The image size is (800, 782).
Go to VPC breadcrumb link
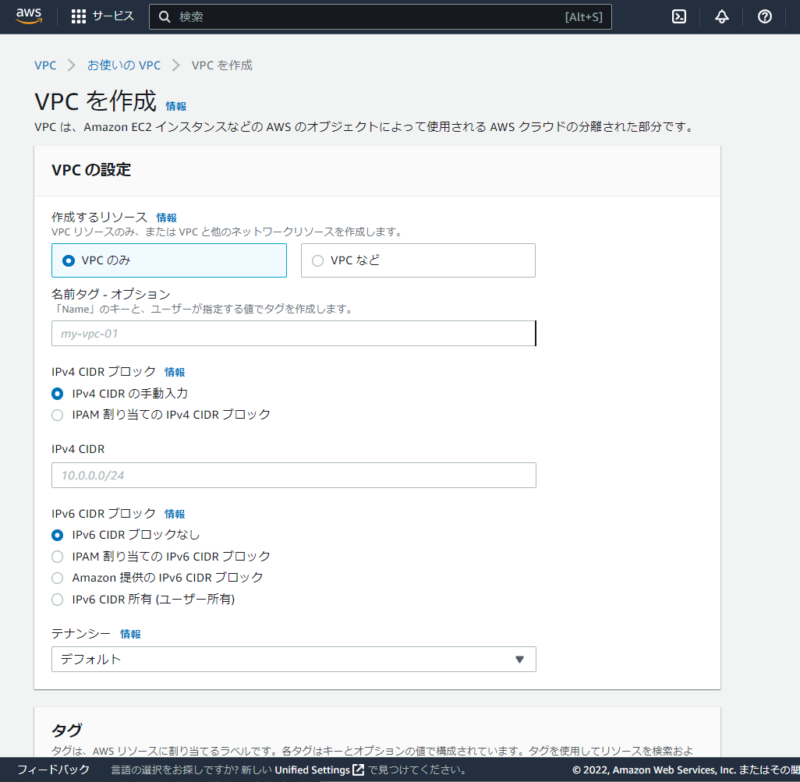point(45,65)
